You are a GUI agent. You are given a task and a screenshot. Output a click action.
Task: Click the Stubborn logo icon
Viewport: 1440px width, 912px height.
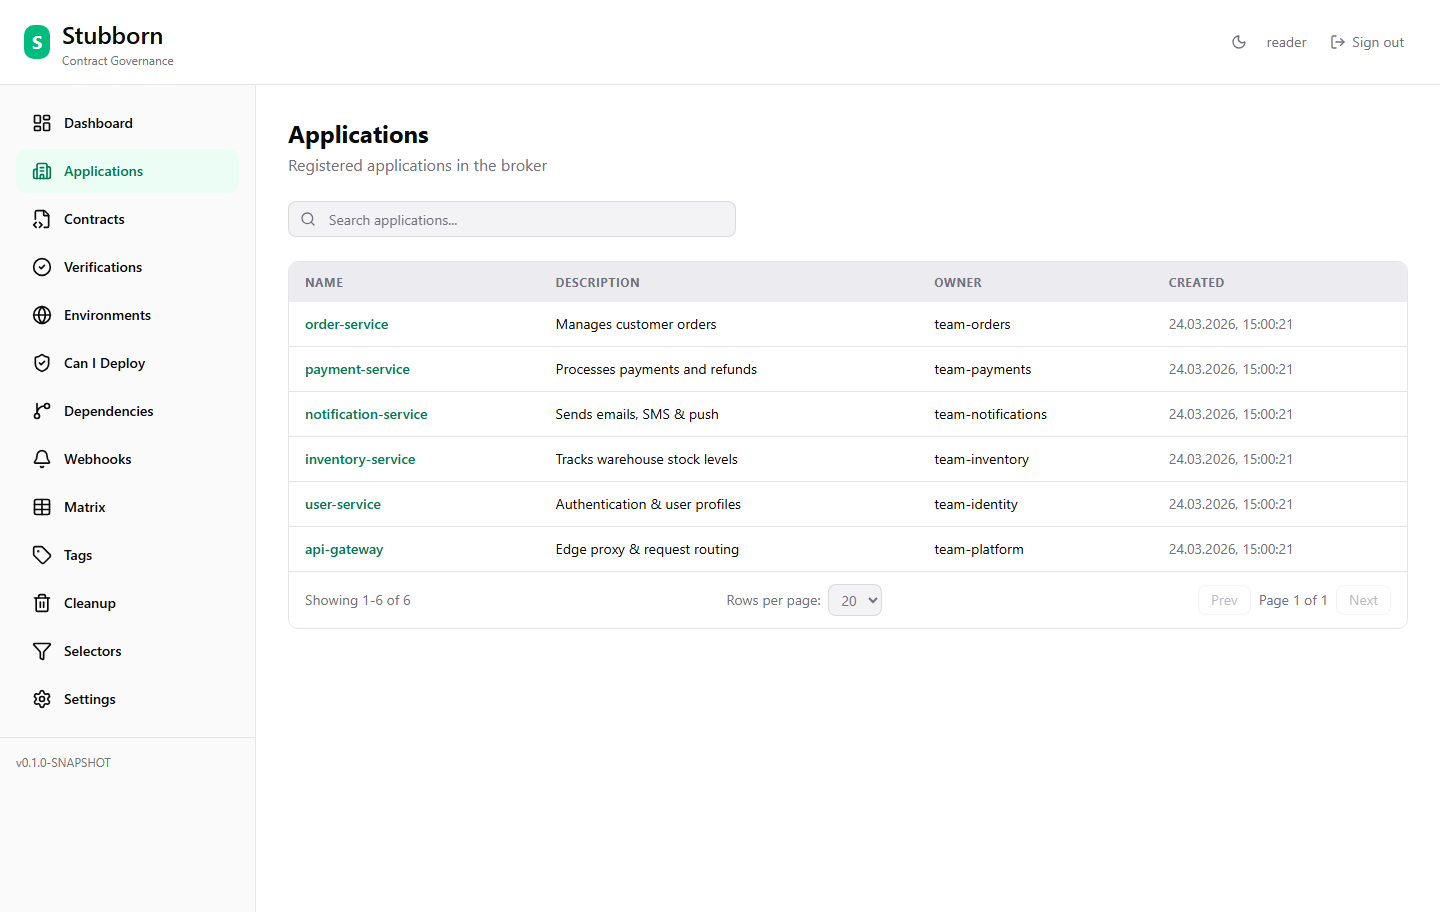click(x=36, y=41)
